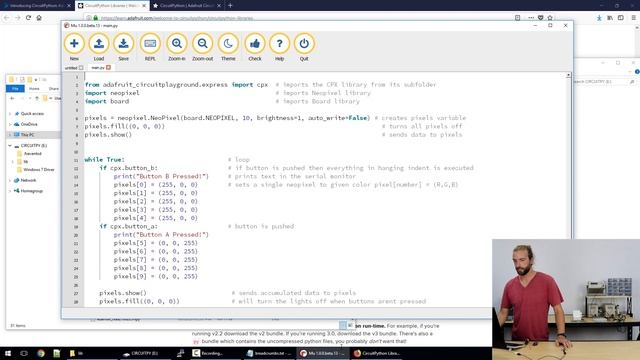Viewport: 640px width, 360px height.
Task: Select Network in Explorer tree
Action: click(x=28, y=180)
